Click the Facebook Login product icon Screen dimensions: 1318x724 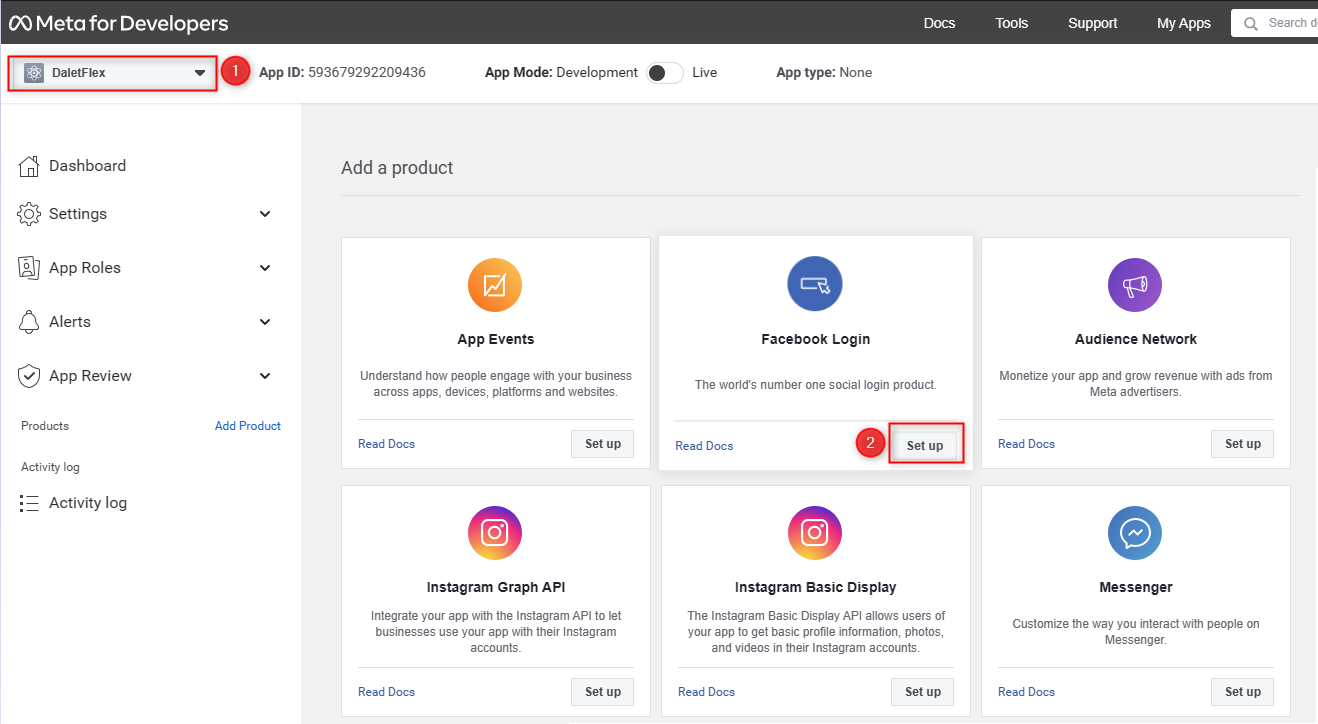815,284
